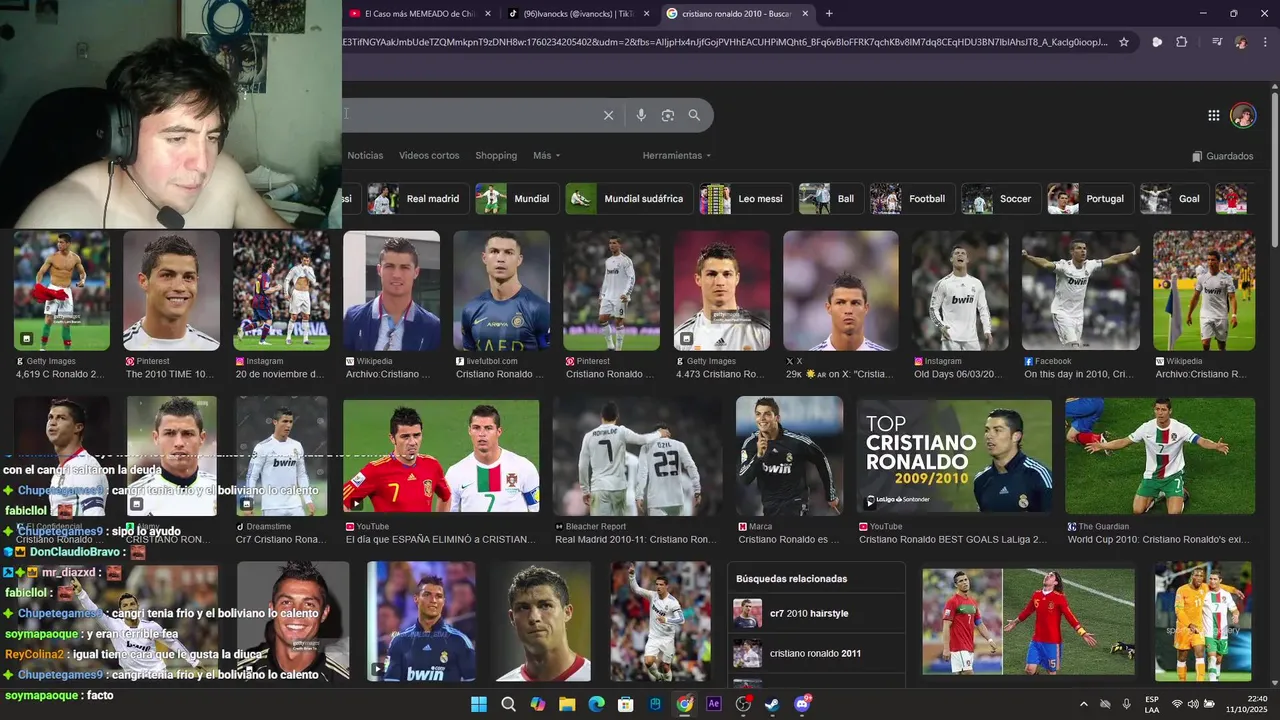This screenshot has height=720, width=1280.
Task: Open Chrome media controls icon
Action: point(1217,42)
